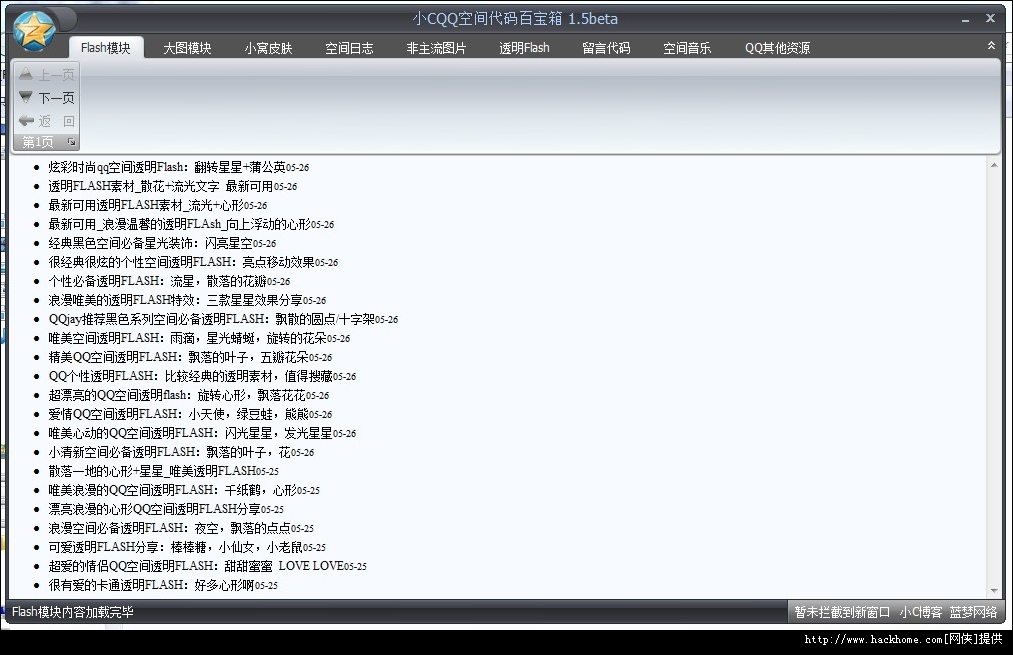Select the 透明Flash tab

[x=524, y=48]
